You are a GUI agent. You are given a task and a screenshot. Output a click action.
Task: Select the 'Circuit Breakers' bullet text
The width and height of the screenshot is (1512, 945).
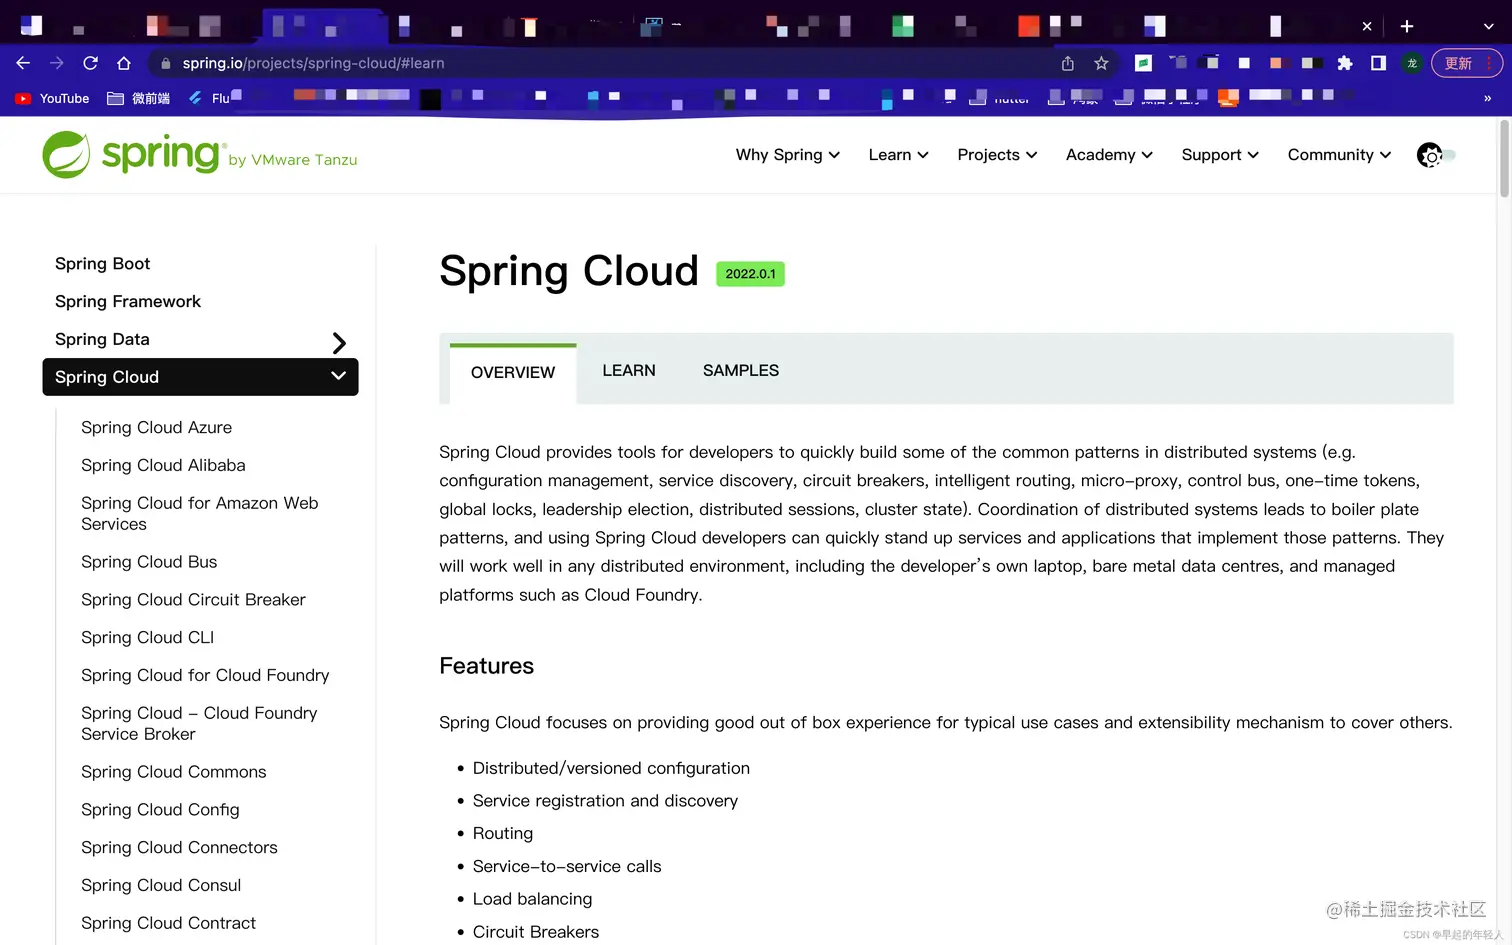coord(536,932)
